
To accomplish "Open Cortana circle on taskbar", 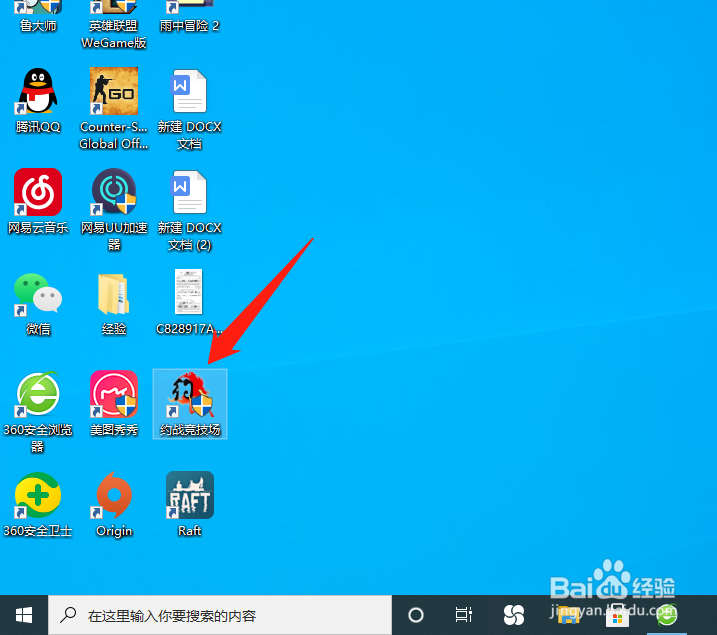I will (x=416, y=615).
